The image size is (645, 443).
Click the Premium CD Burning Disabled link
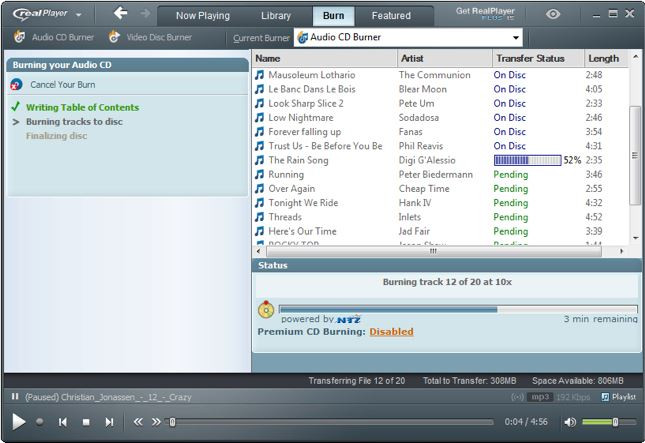coord(391,332)
